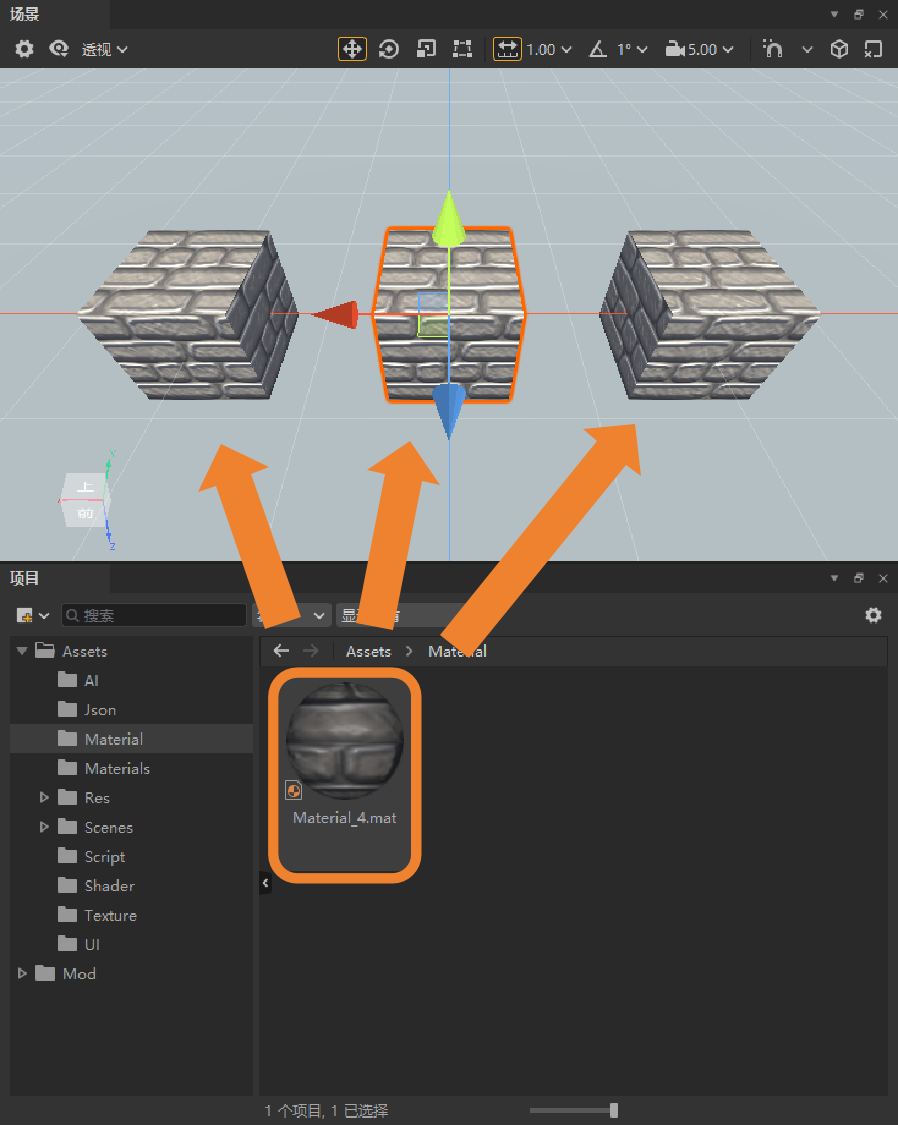Open the 透视 perspective dropdown
Screen dimensions: 898x1126
[x=103, y=48]
